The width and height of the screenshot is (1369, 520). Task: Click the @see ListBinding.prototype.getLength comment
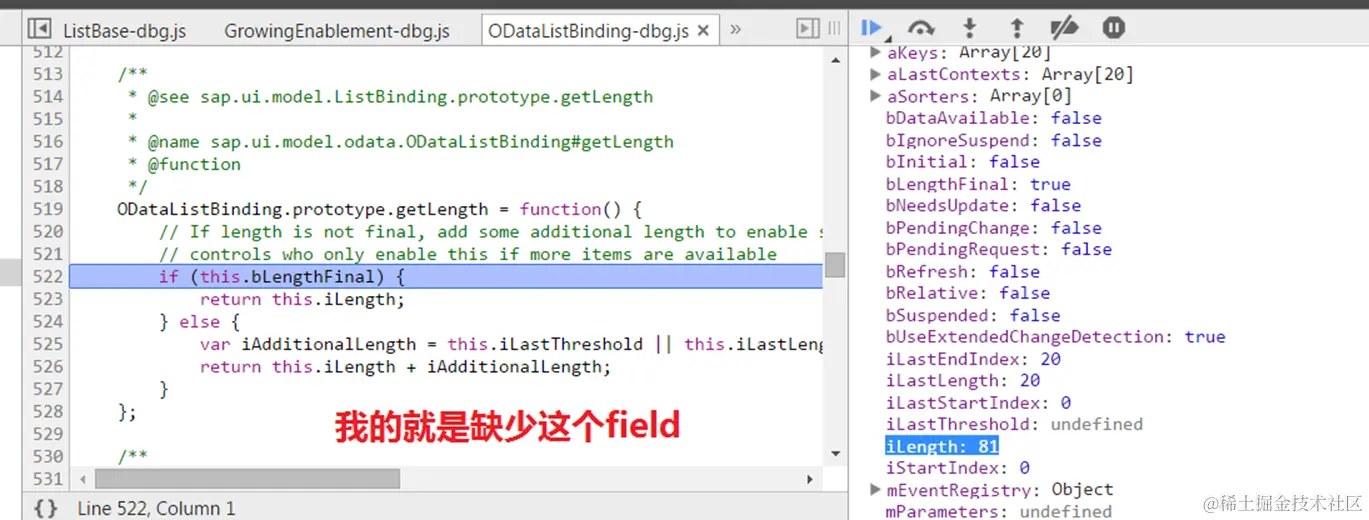click(x=390, y=96)
